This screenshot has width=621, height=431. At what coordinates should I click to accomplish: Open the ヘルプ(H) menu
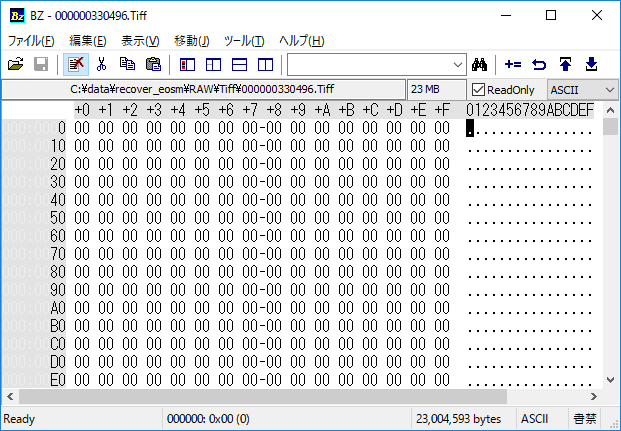(302, 41)
